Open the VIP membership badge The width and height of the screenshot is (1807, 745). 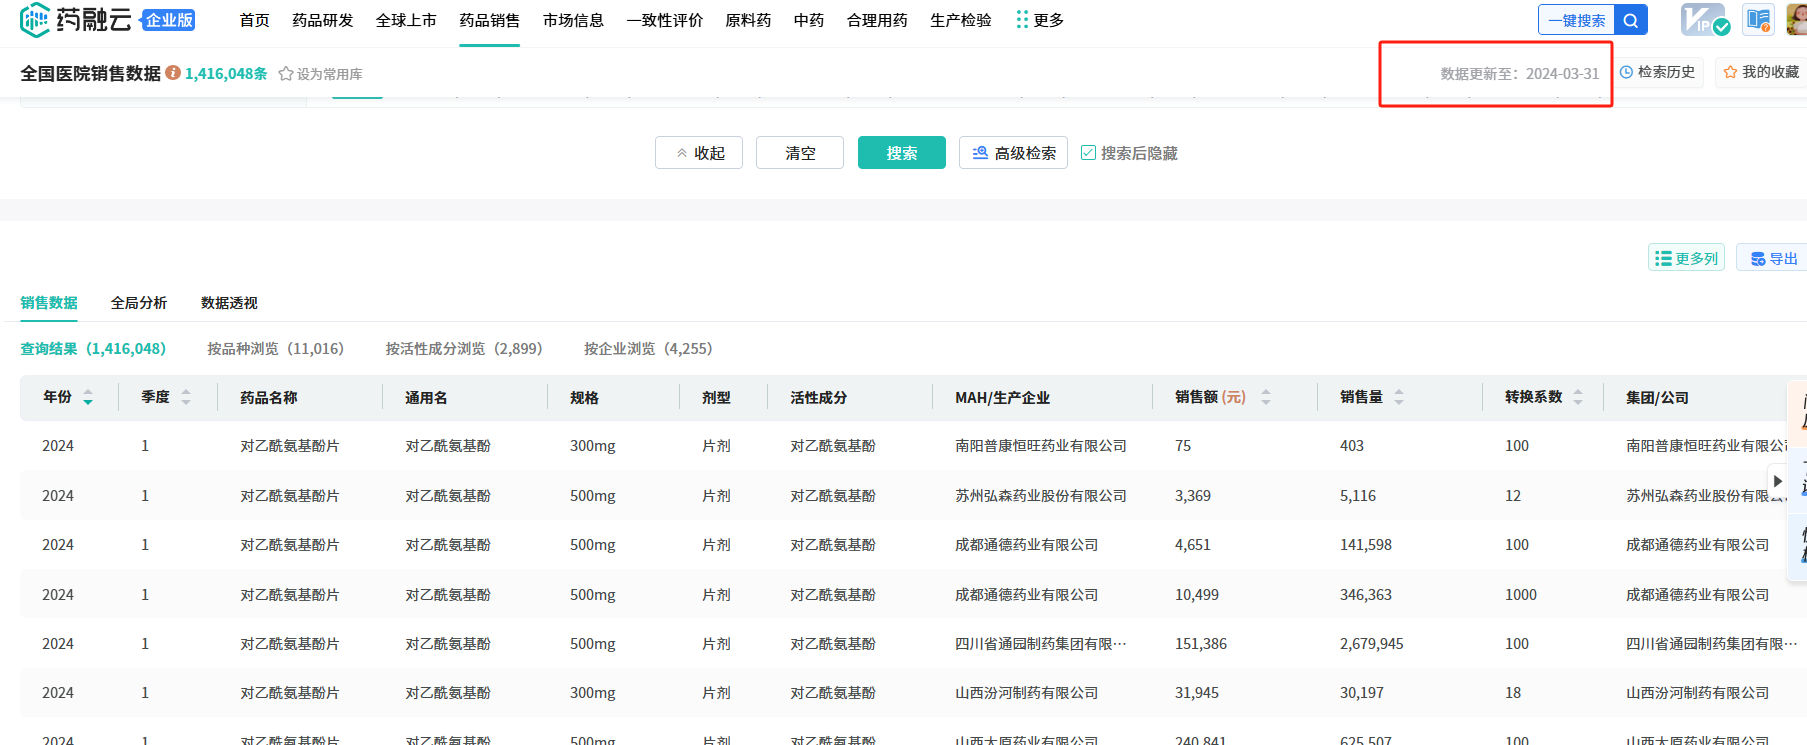point(1703,20)
